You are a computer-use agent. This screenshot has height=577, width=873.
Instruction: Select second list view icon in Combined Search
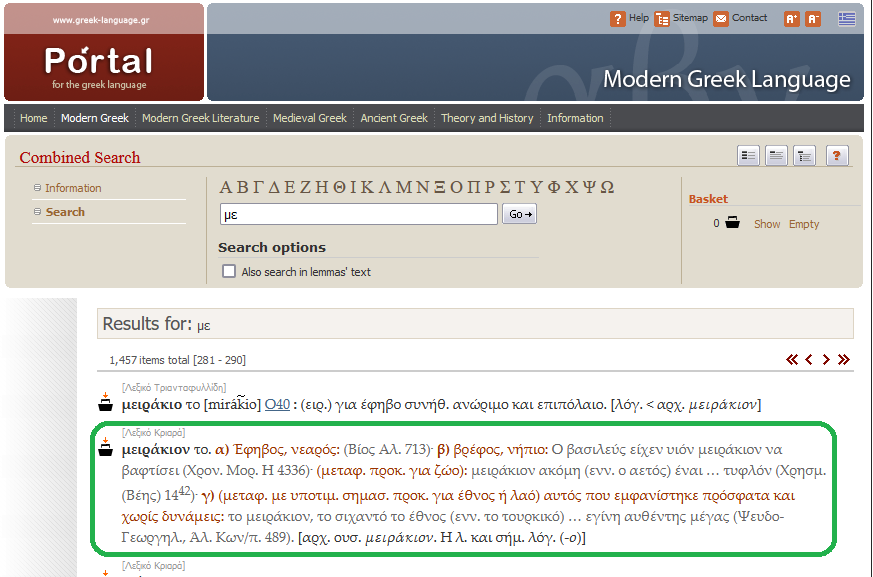point(776,156)
